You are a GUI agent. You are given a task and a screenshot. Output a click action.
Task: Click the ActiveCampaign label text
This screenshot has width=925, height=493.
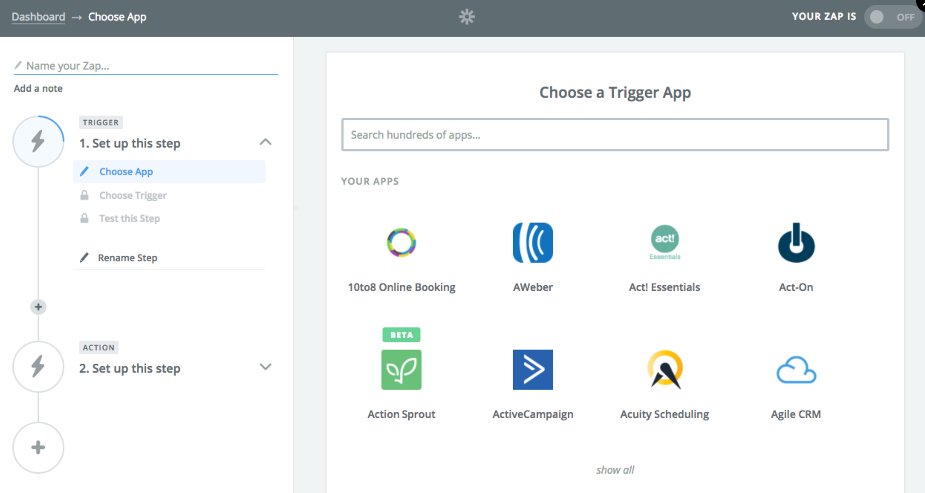point(533,415)
